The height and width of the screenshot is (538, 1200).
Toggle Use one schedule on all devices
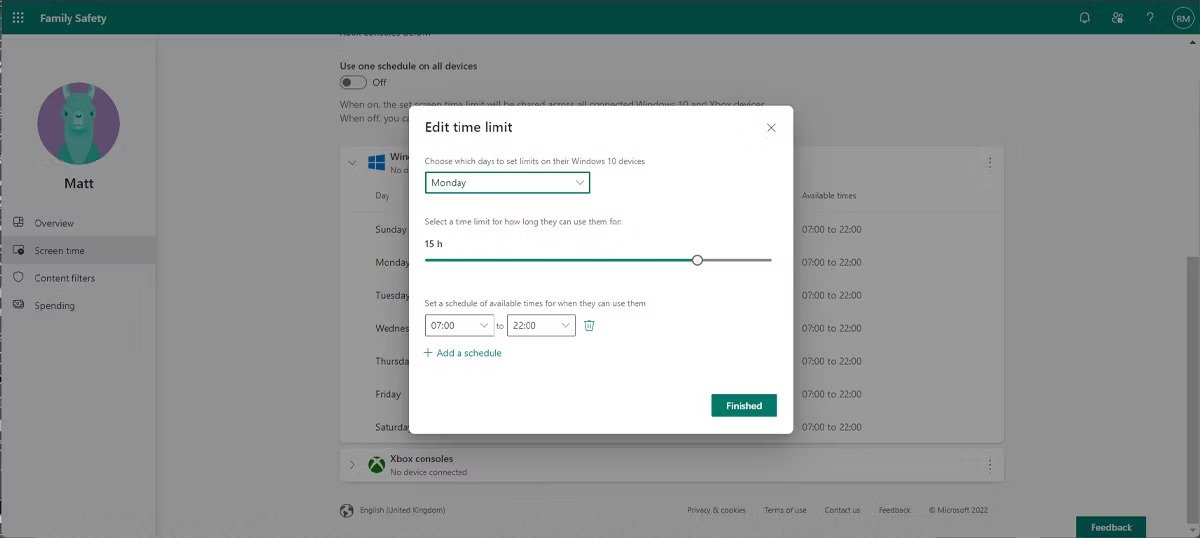pyautogui.click(x=354, y=82)
